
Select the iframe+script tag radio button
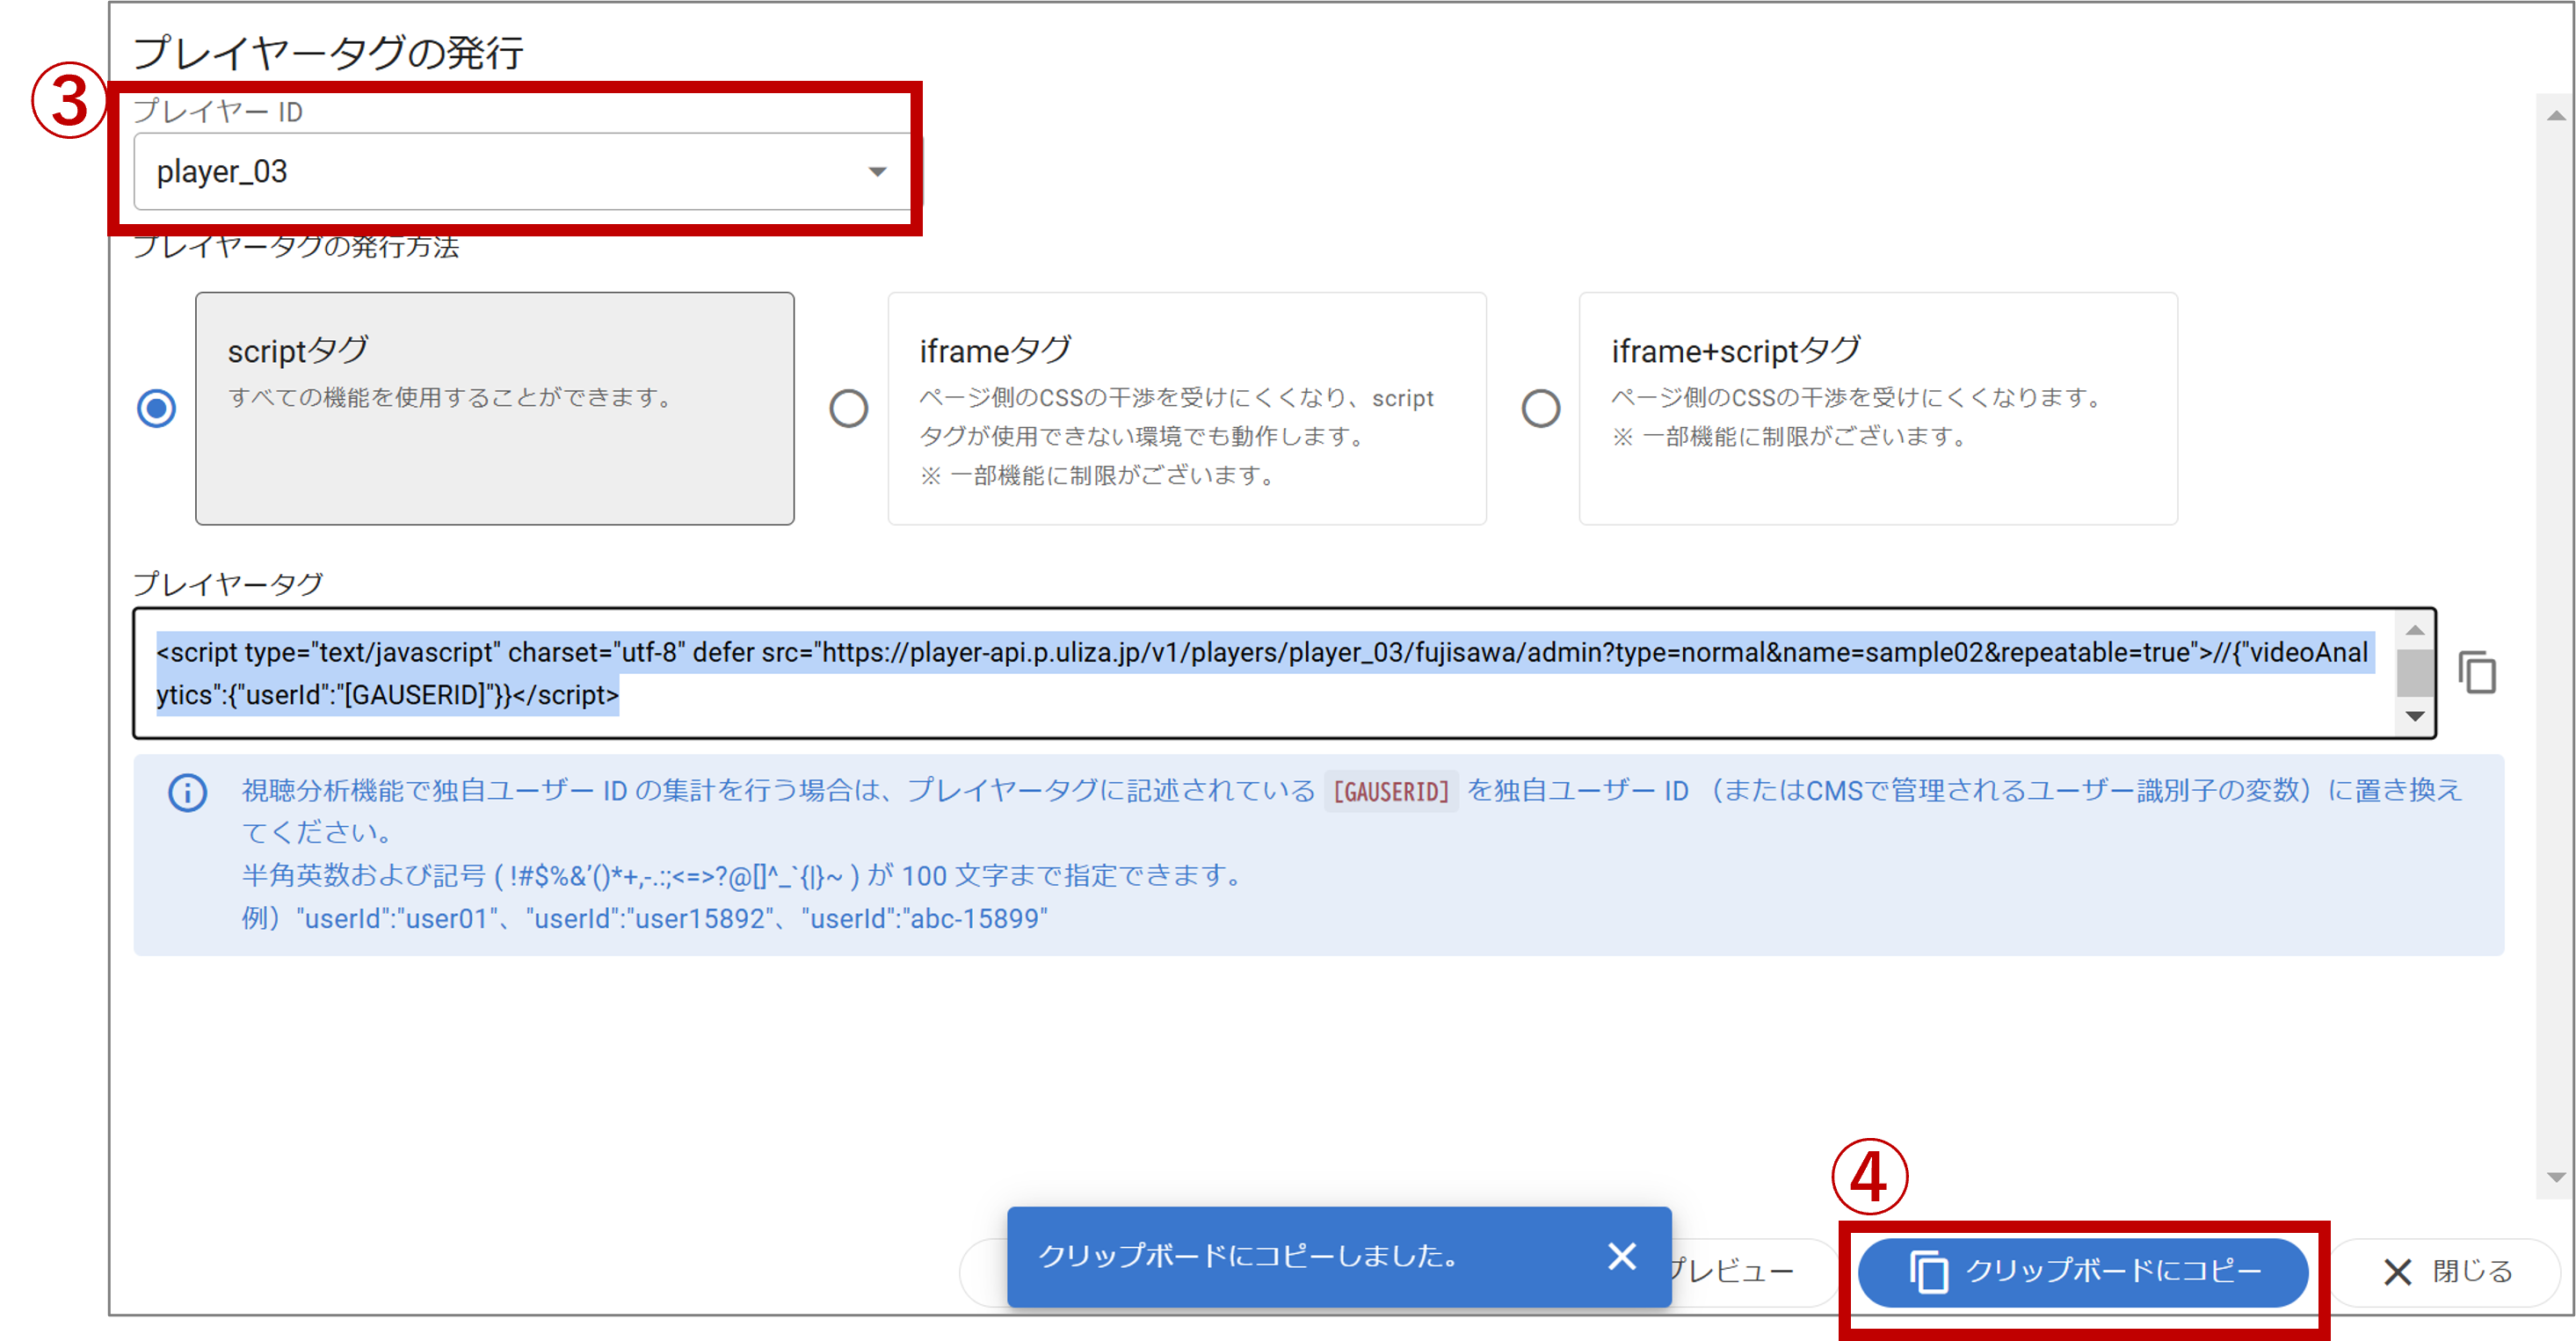pyautogui.click(x=1540, y=408)
